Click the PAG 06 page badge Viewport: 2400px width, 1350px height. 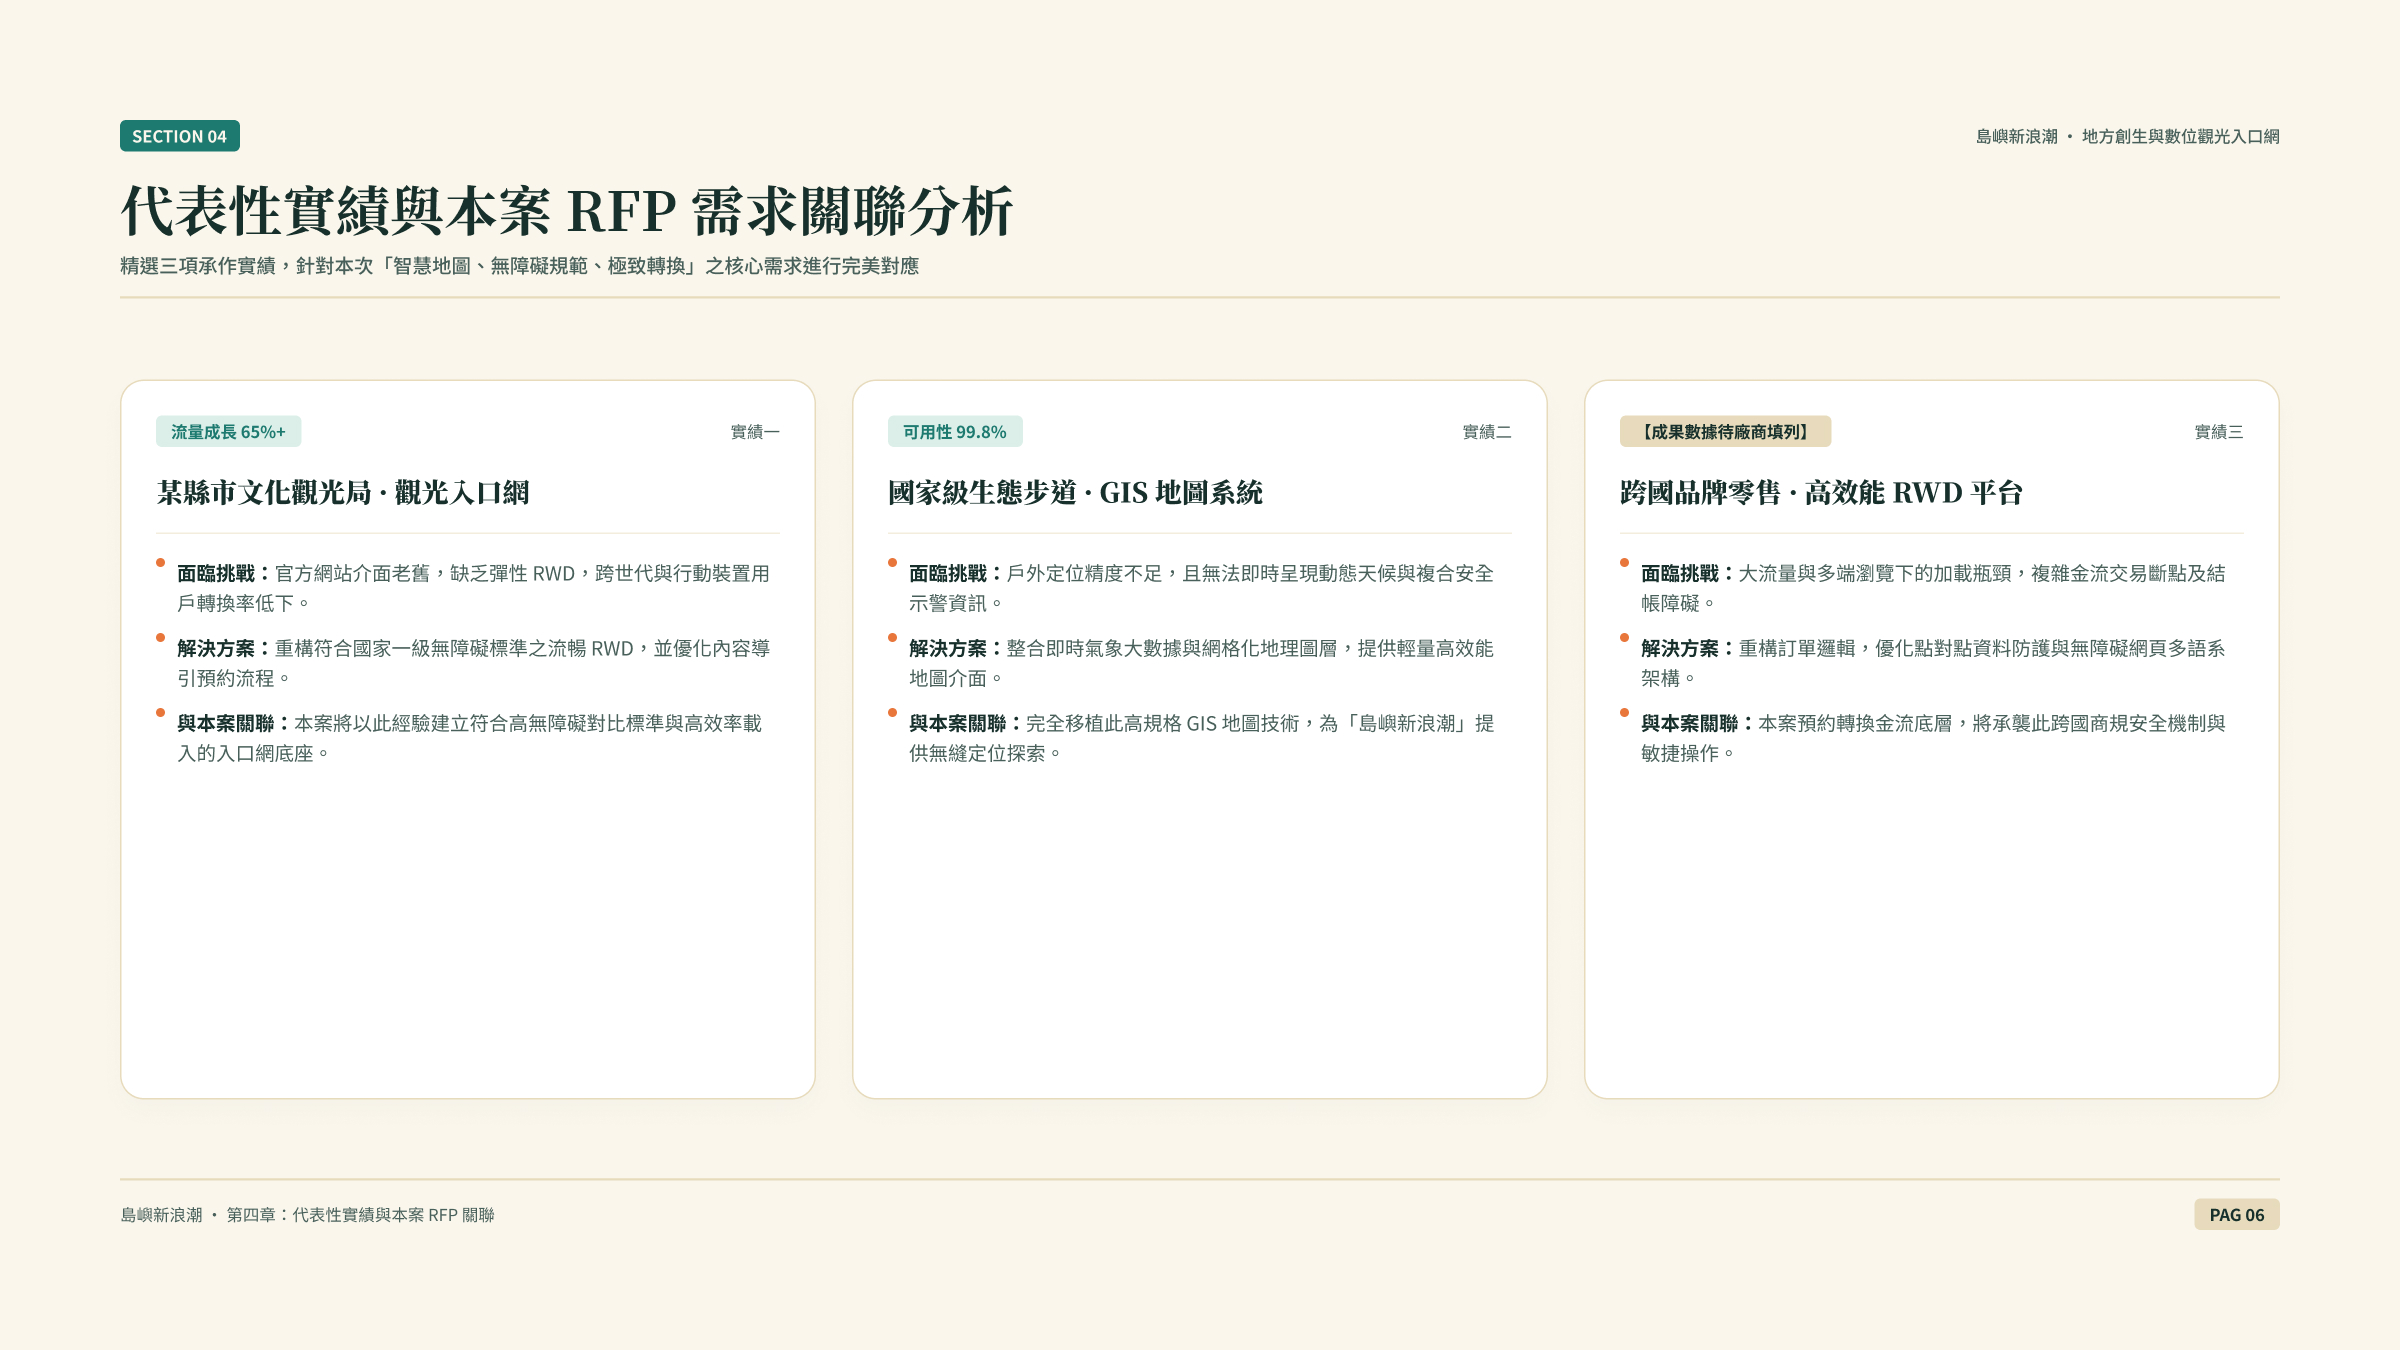(2237, 1215)
